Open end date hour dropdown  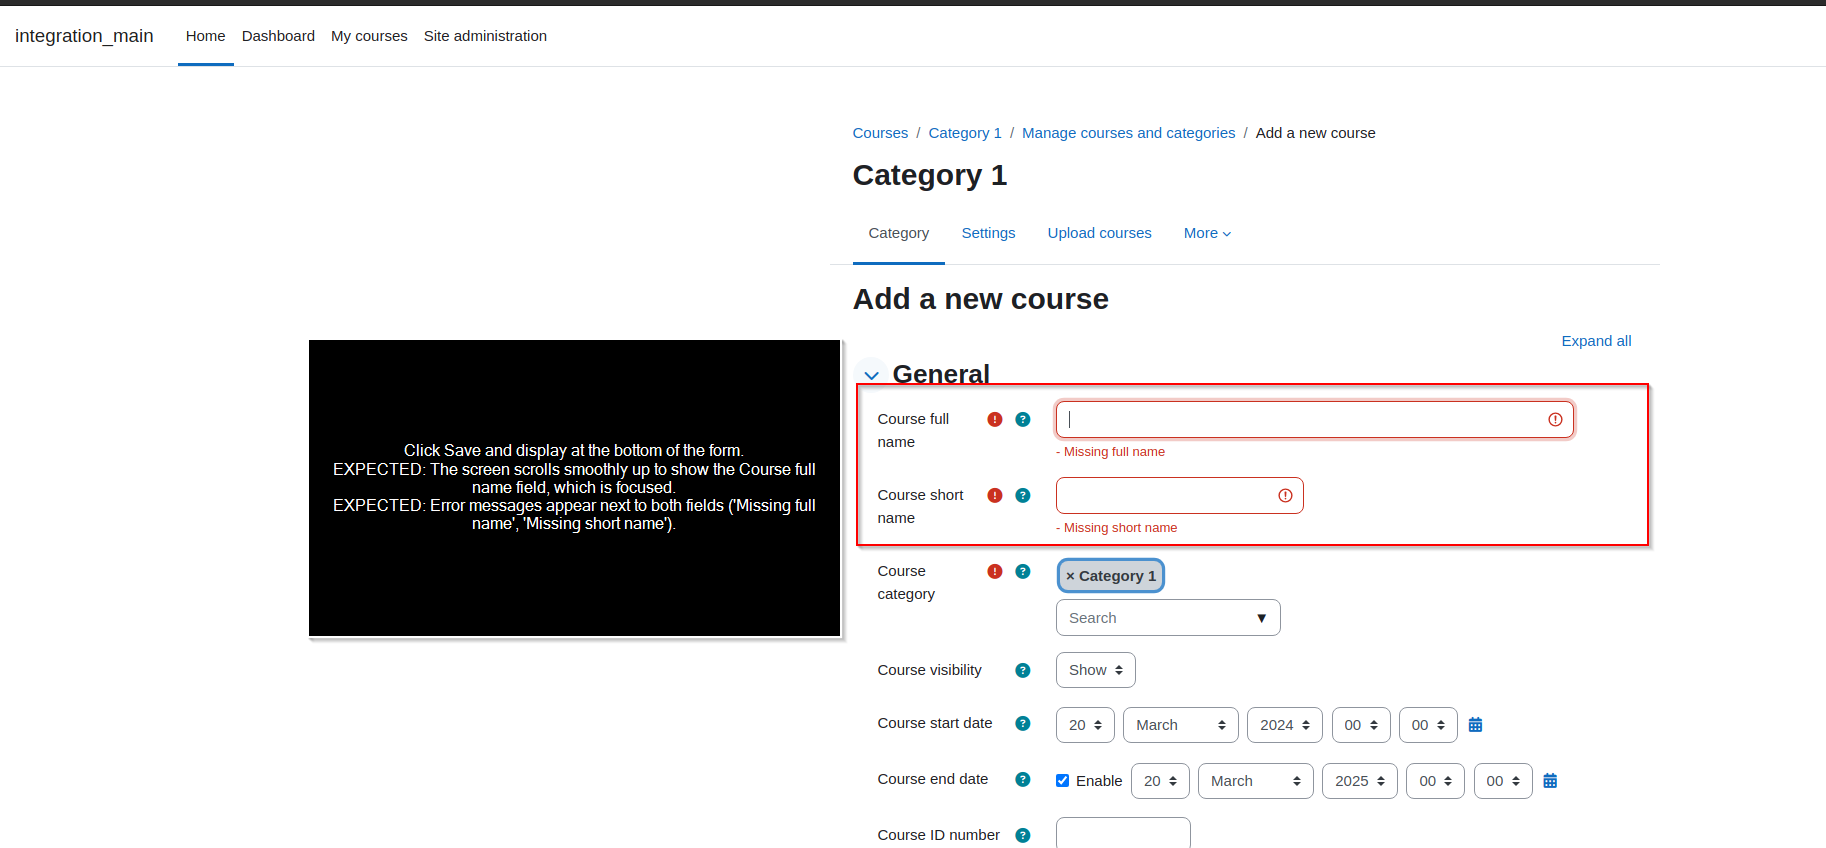coord(1435,781)
